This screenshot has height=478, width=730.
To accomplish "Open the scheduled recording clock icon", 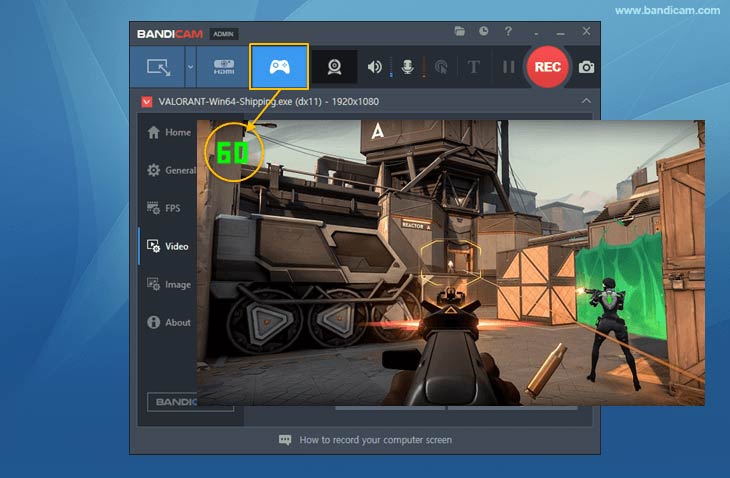I will tap(484, 32).
